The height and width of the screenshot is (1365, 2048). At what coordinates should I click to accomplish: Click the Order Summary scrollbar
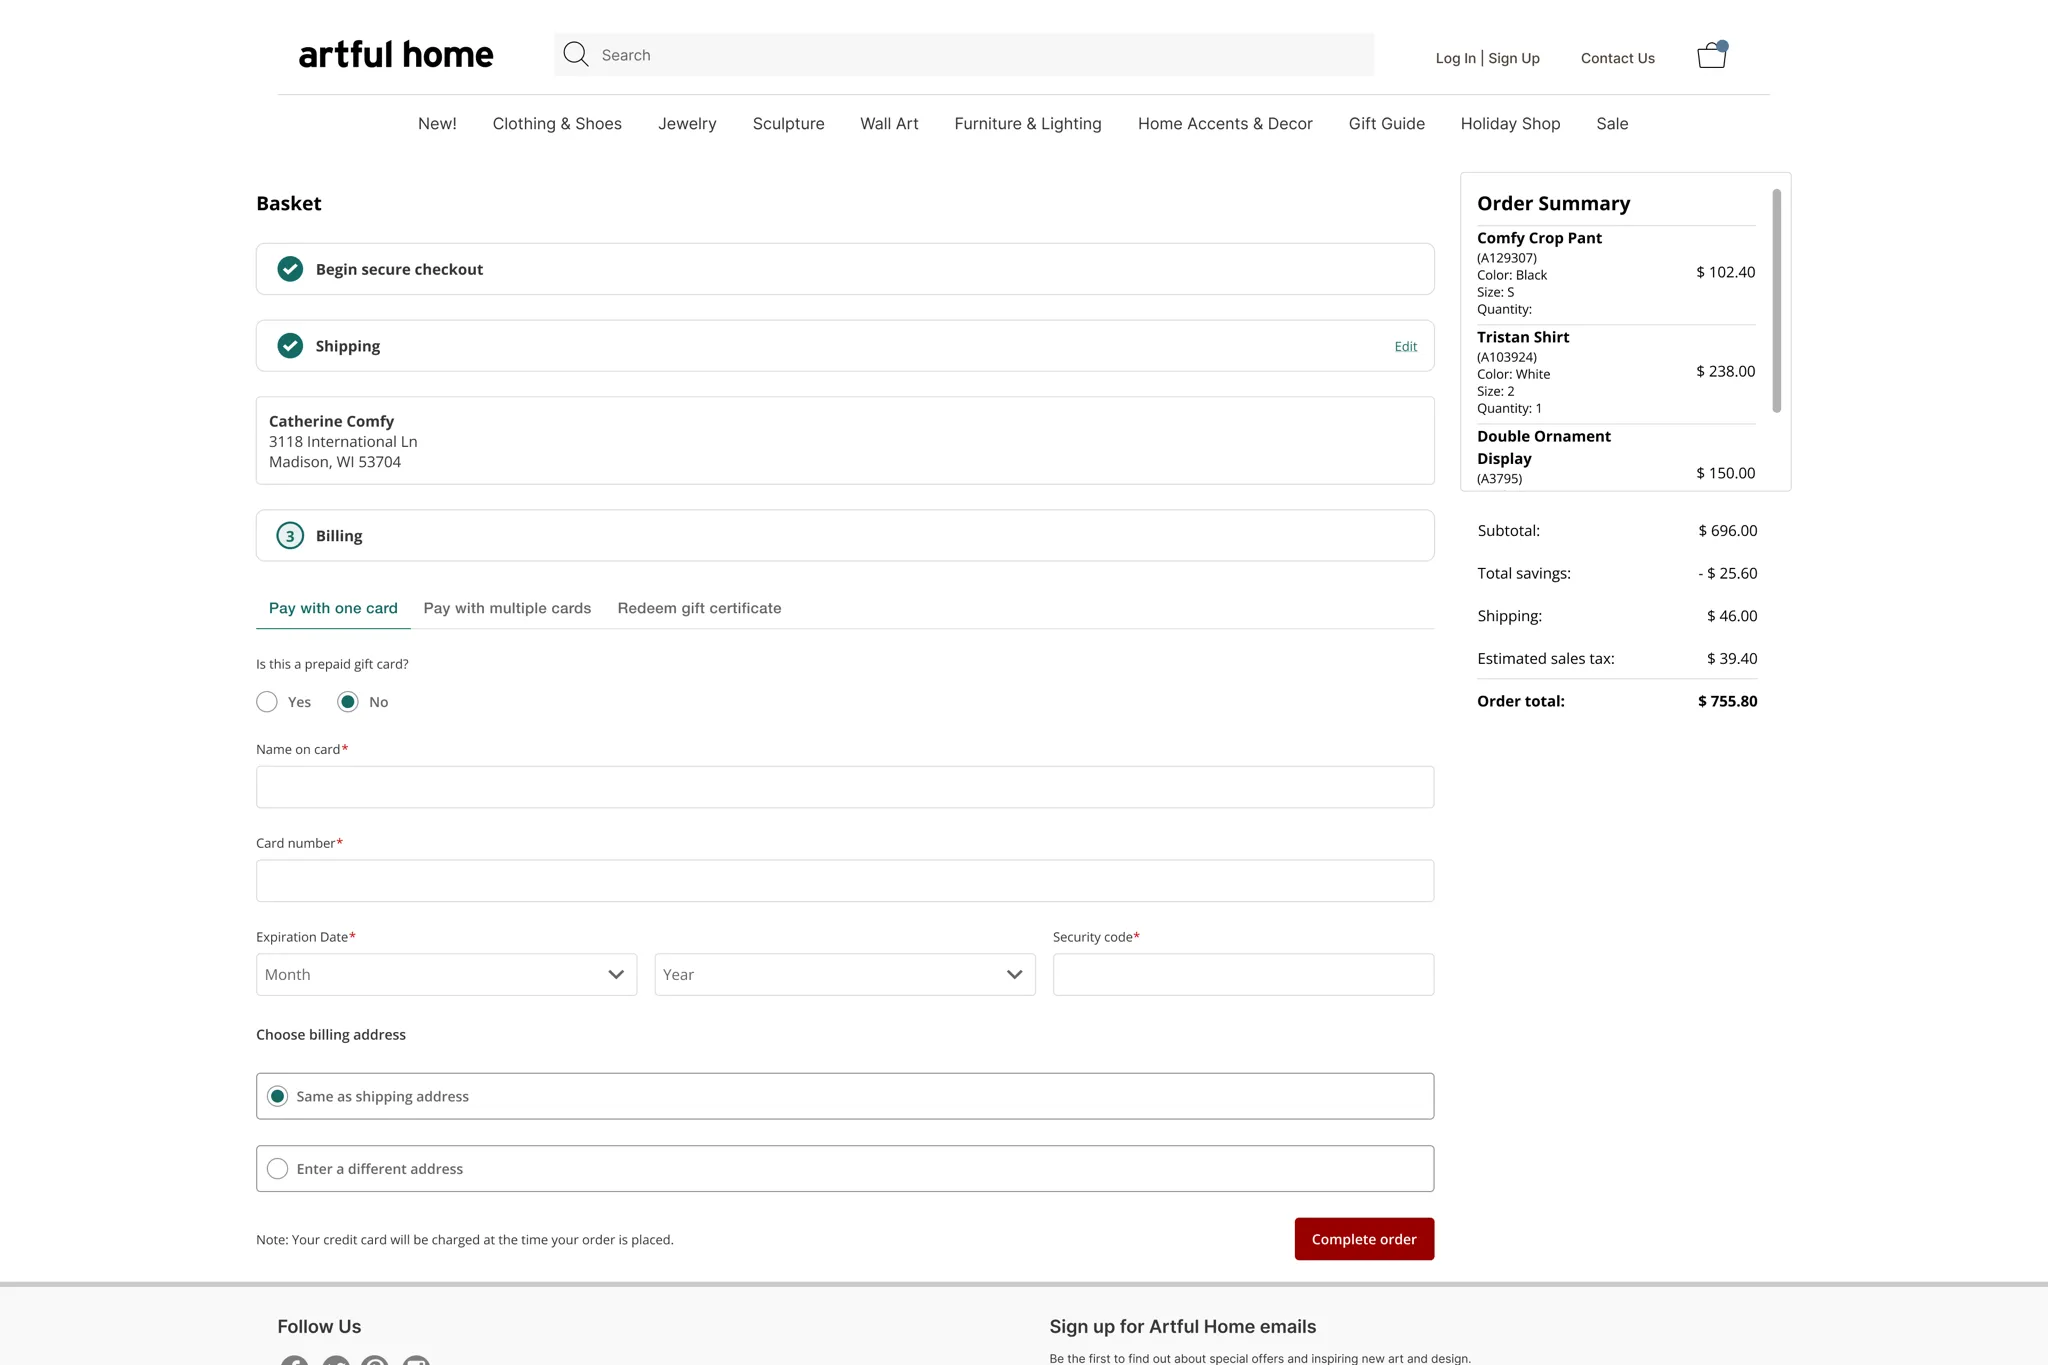point(1776,300)
